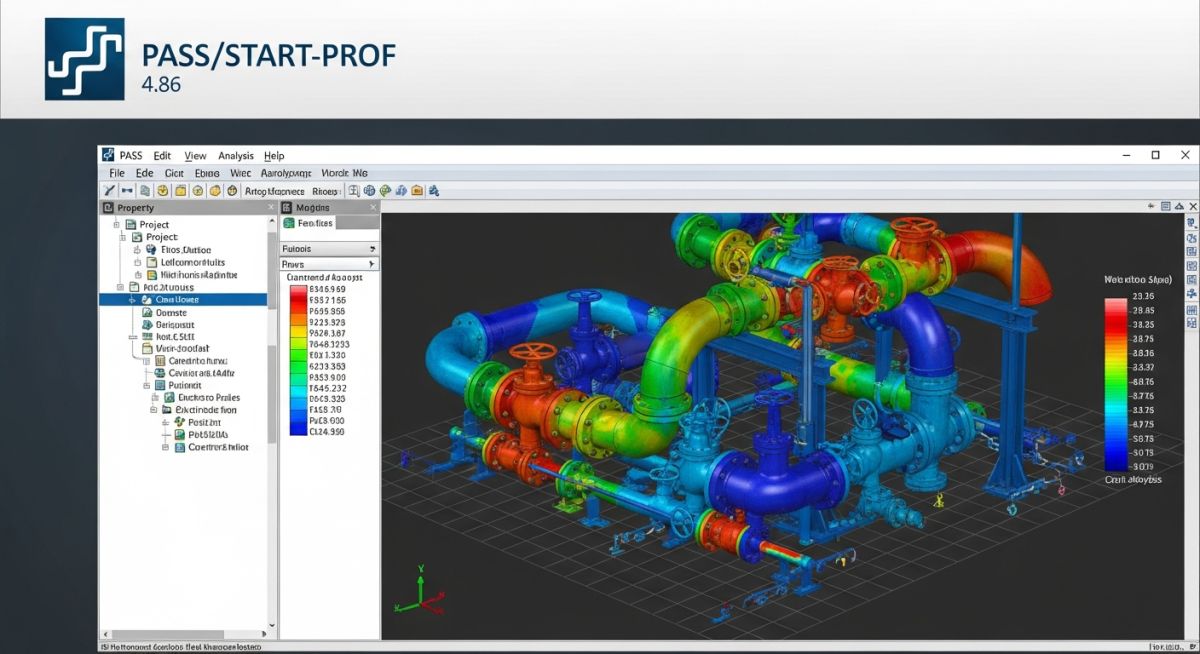
Task: Open the File menu
Action: click(117, 173)
